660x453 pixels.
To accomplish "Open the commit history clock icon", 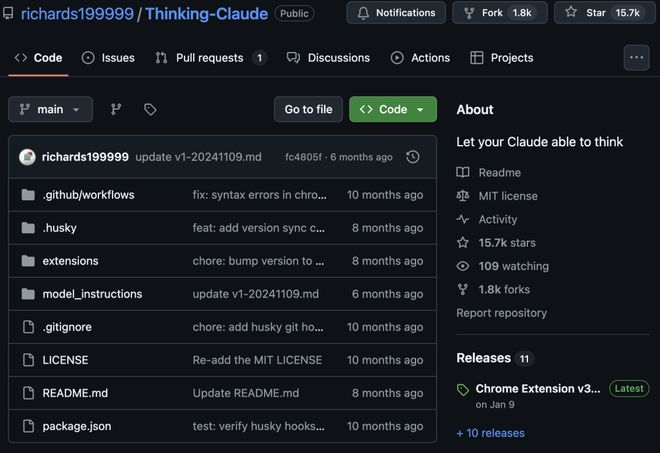I will coord(412,157).
